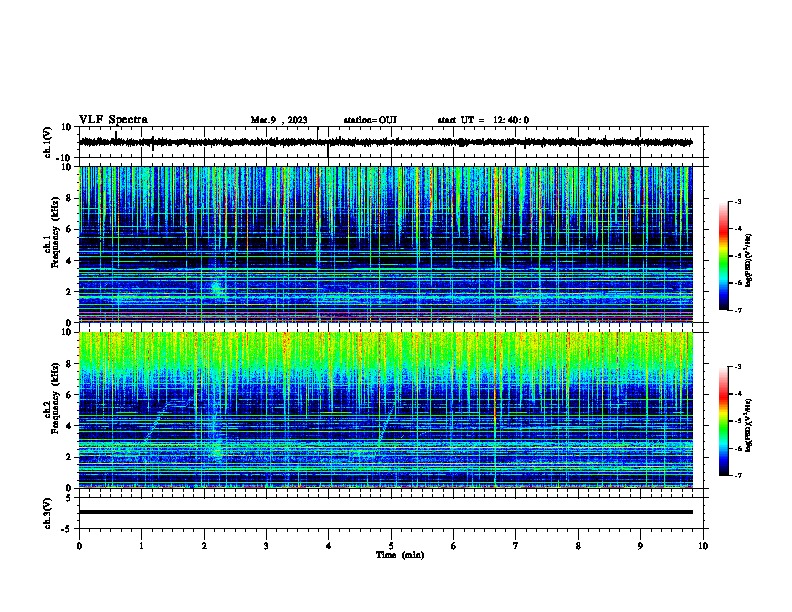The image size is (792, 612).
Task: Click the "ch.3(V)" axis label
Action: (47, 513)
